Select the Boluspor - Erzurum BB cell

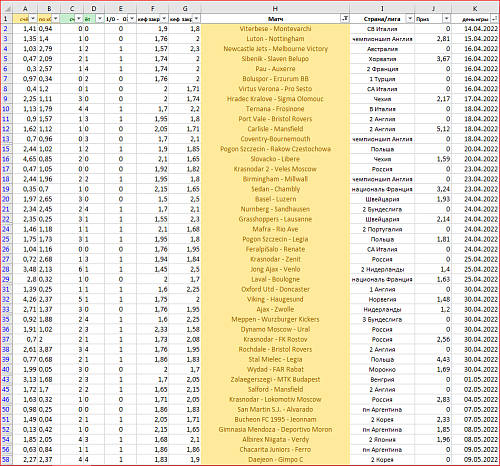275,79
